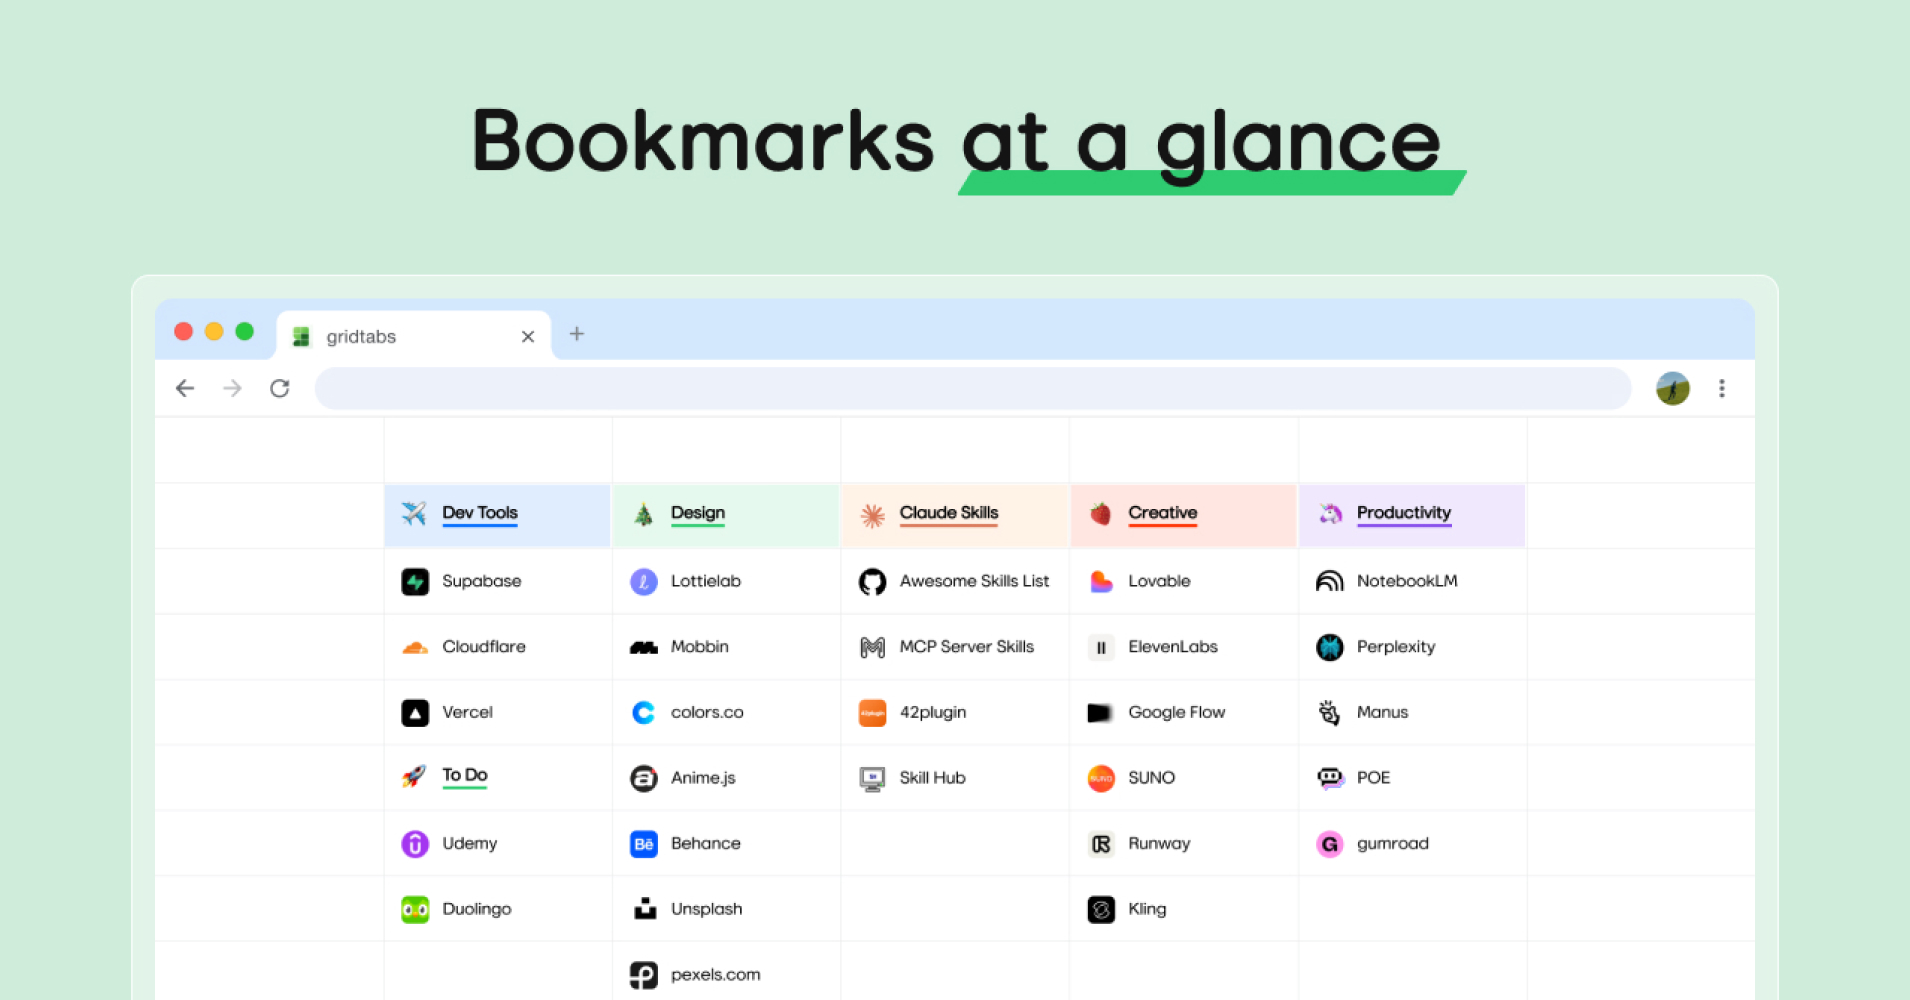Click the SUNO orange icon

[1101, 779]
